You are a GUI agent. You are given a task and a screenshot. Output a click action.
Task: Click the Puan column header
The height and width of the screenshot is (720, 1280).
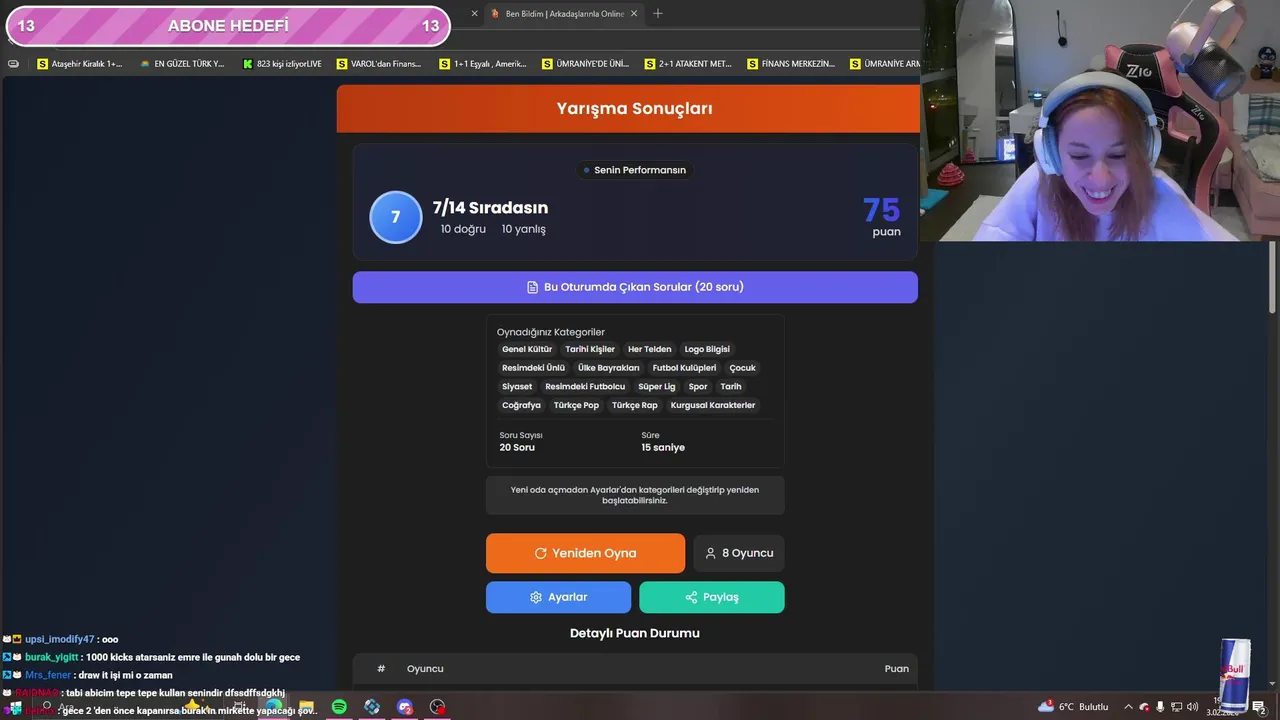point(896,669)
